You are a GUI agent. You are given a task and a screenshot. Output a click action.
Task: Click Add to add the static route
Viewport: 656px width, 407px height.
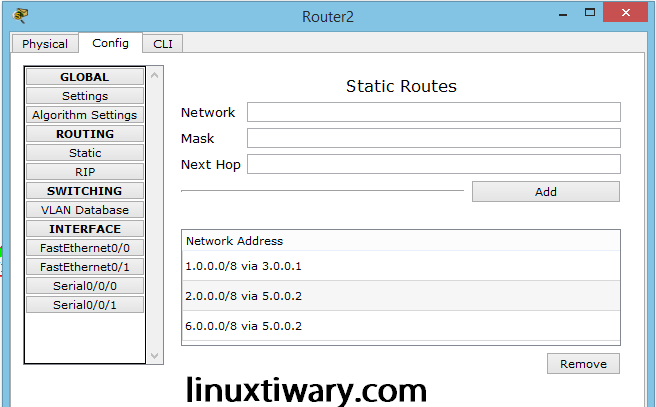pyautogui.click(x=546, y=192)
